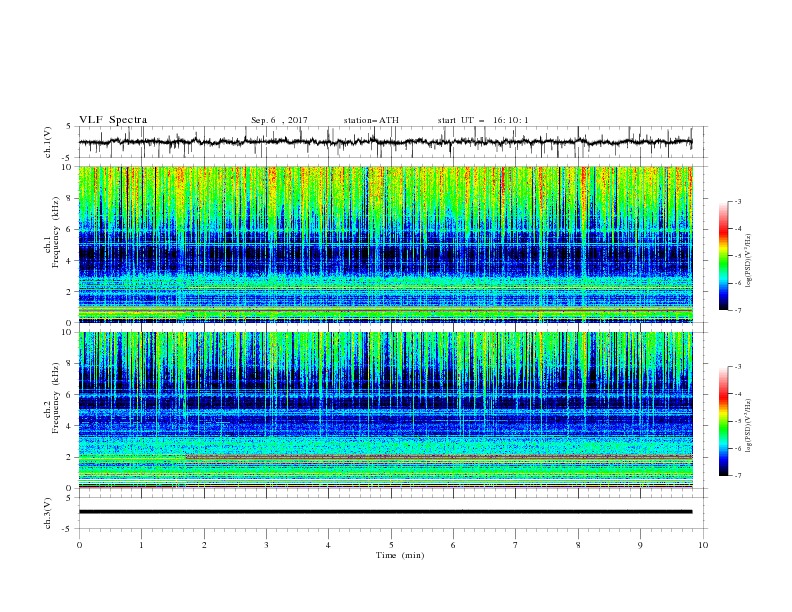792x612 pixels.
Task: Click the "0" kHz tick of ch.2 spectrogram
Action: point(70,488)
